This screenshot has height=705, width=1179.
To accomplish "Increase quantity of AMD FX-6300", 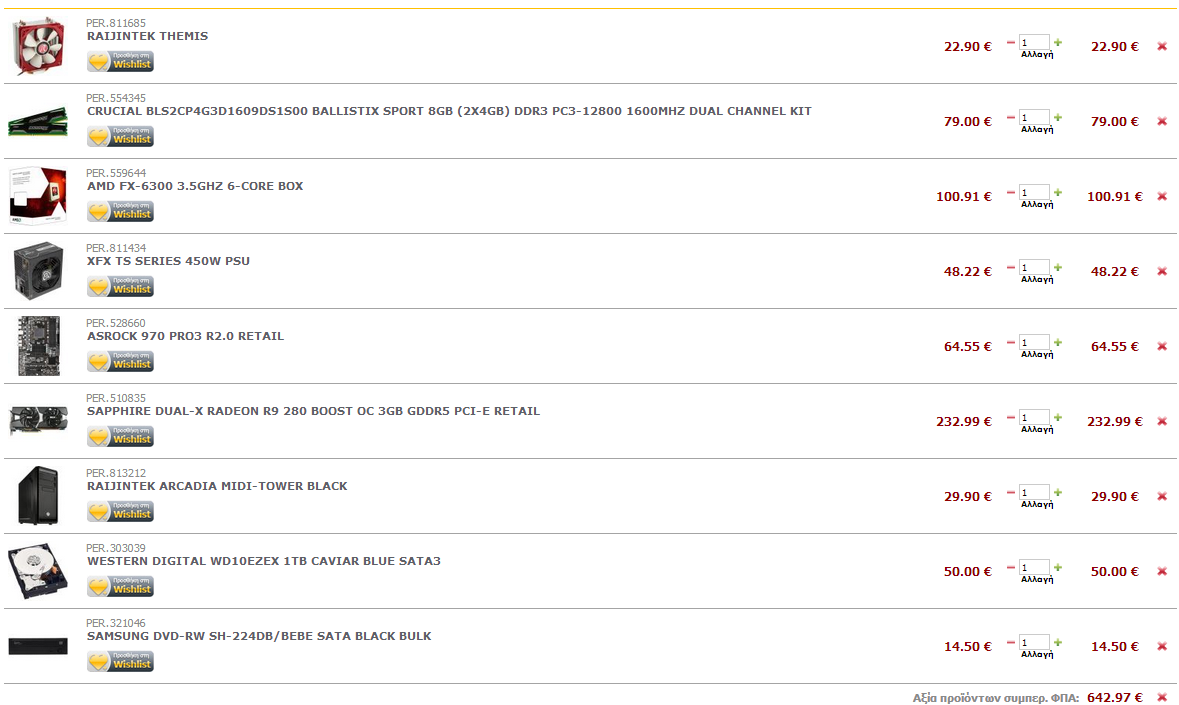I will click(1058, 193).
